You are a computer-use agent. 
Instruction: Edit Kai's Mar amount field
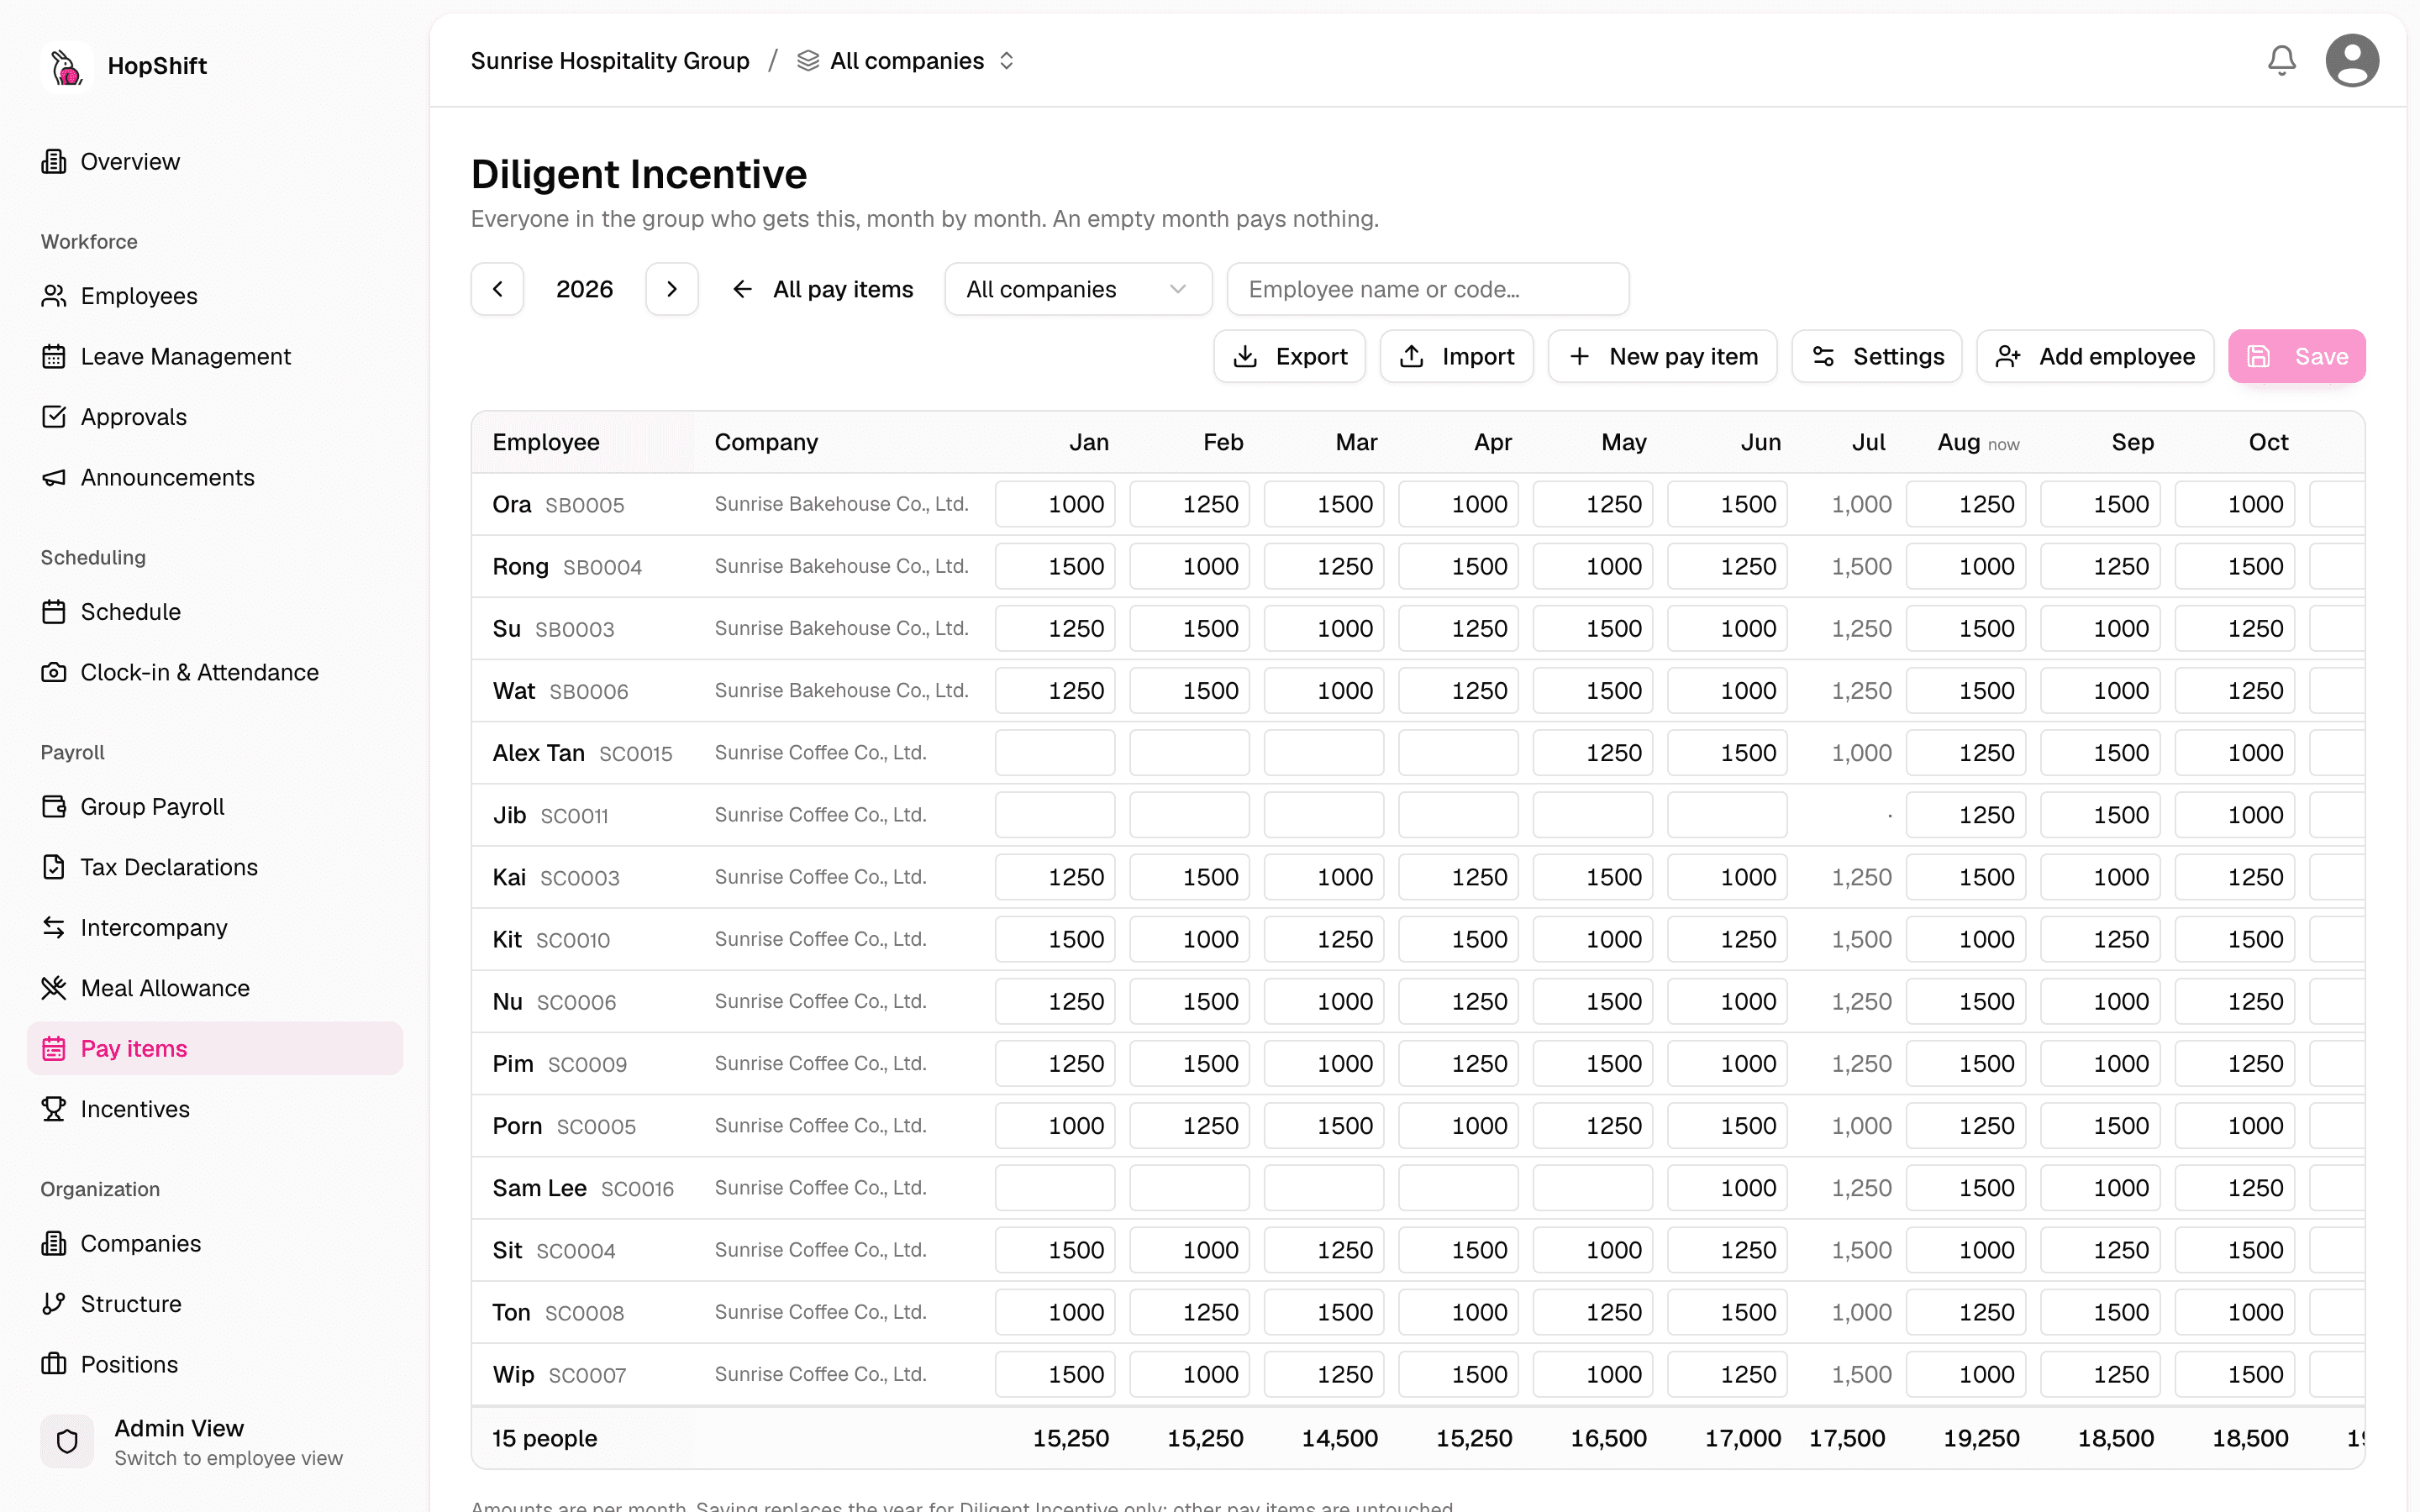(x=1324, y=877)
